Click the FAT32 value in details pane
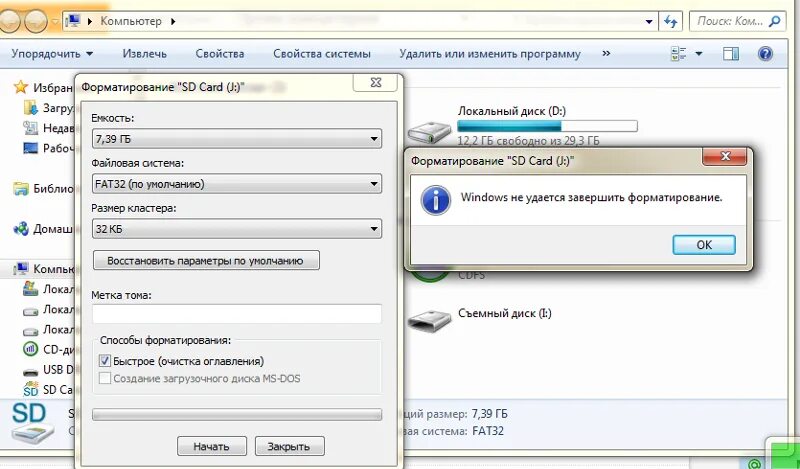Screen dimensions: 800x469 coord(488,431)
